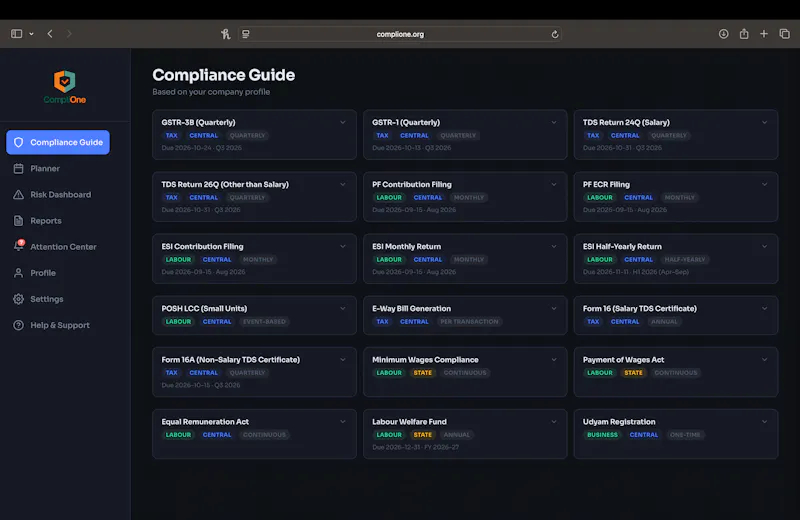
Task: Click the page reader icon in address bar
Action: [x=246, y=34]
